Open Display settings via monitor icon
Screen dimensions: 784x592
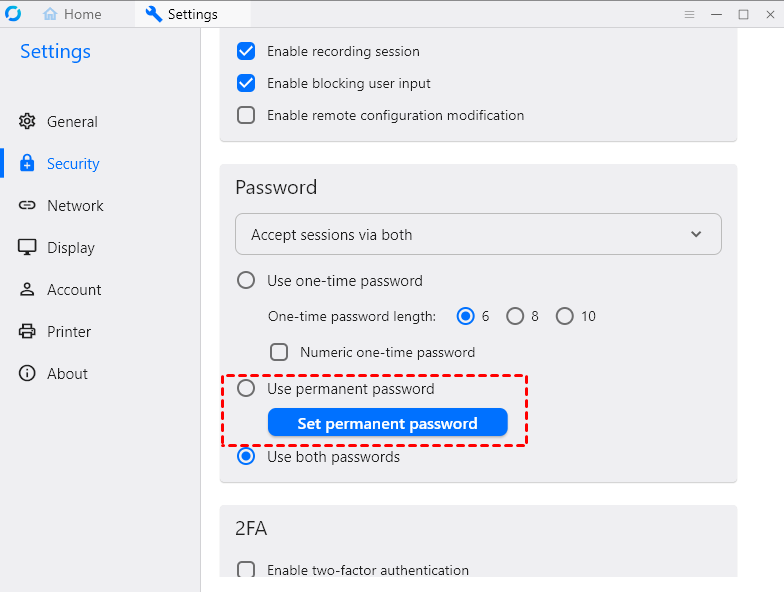click(x=27, y=248)
